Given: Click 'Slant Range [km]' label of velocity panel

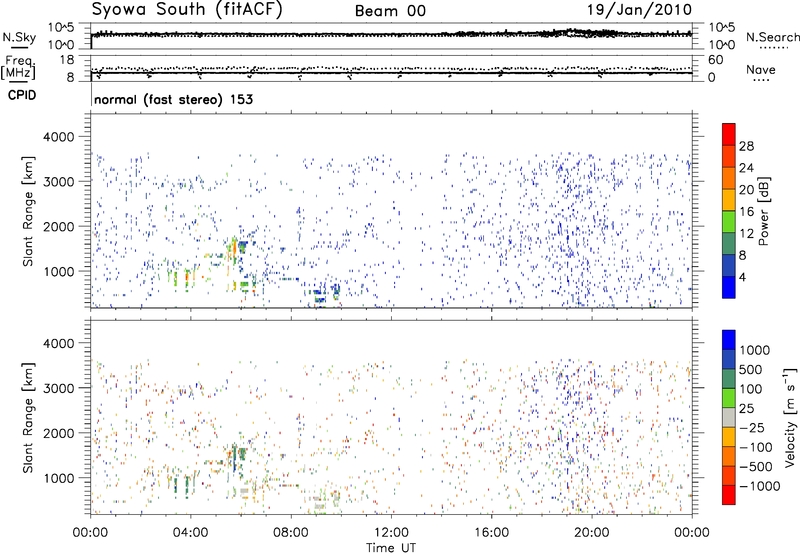Looking at the screenshot, I should [x=28, y=418].
